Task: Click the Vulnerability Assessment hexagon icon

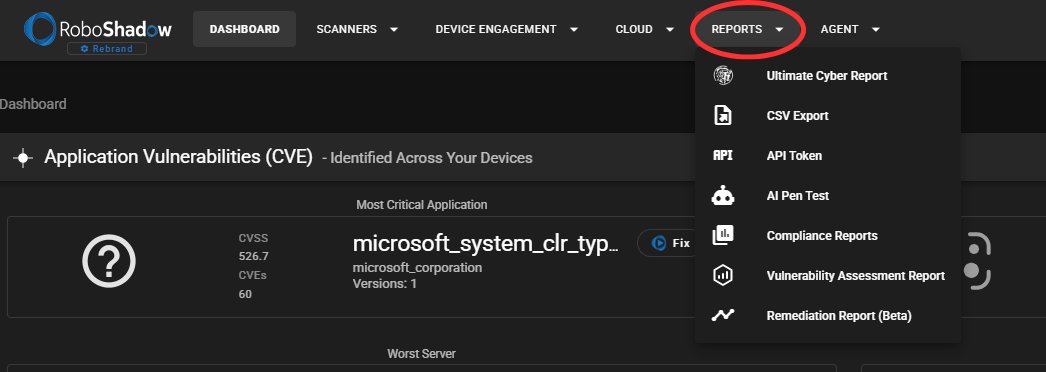Action: point(723,275)
